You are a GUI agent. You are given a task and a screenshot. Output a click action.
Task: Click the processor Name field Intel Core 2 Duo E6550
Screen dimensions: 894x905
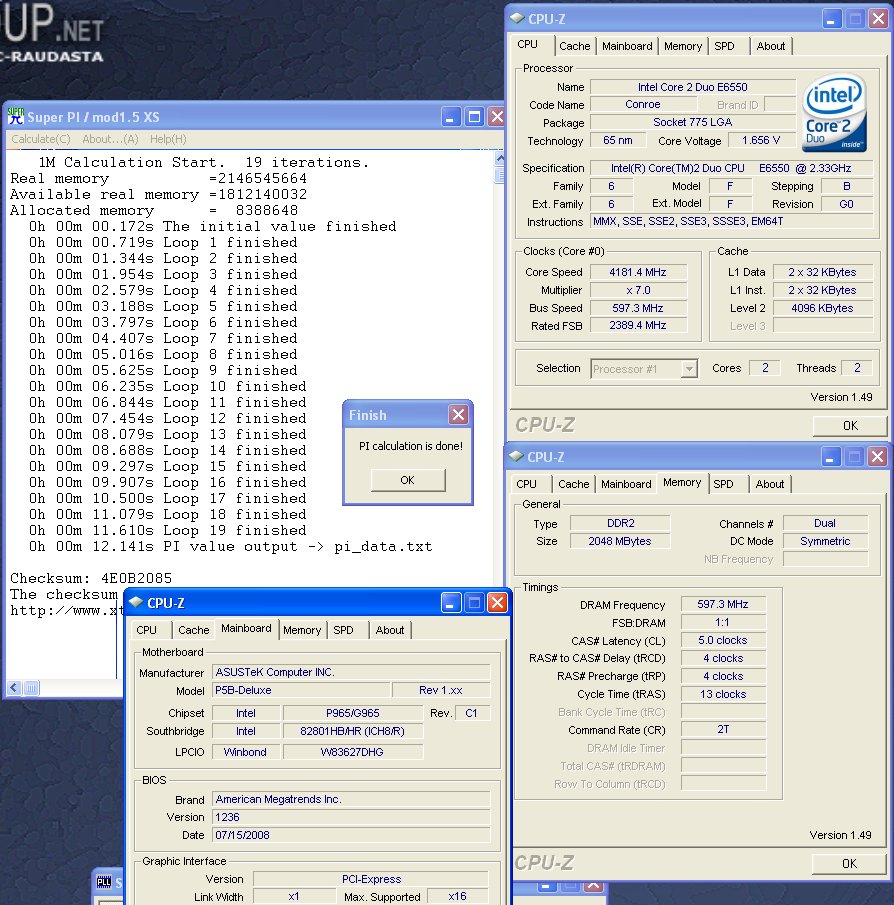coord(693,87)
